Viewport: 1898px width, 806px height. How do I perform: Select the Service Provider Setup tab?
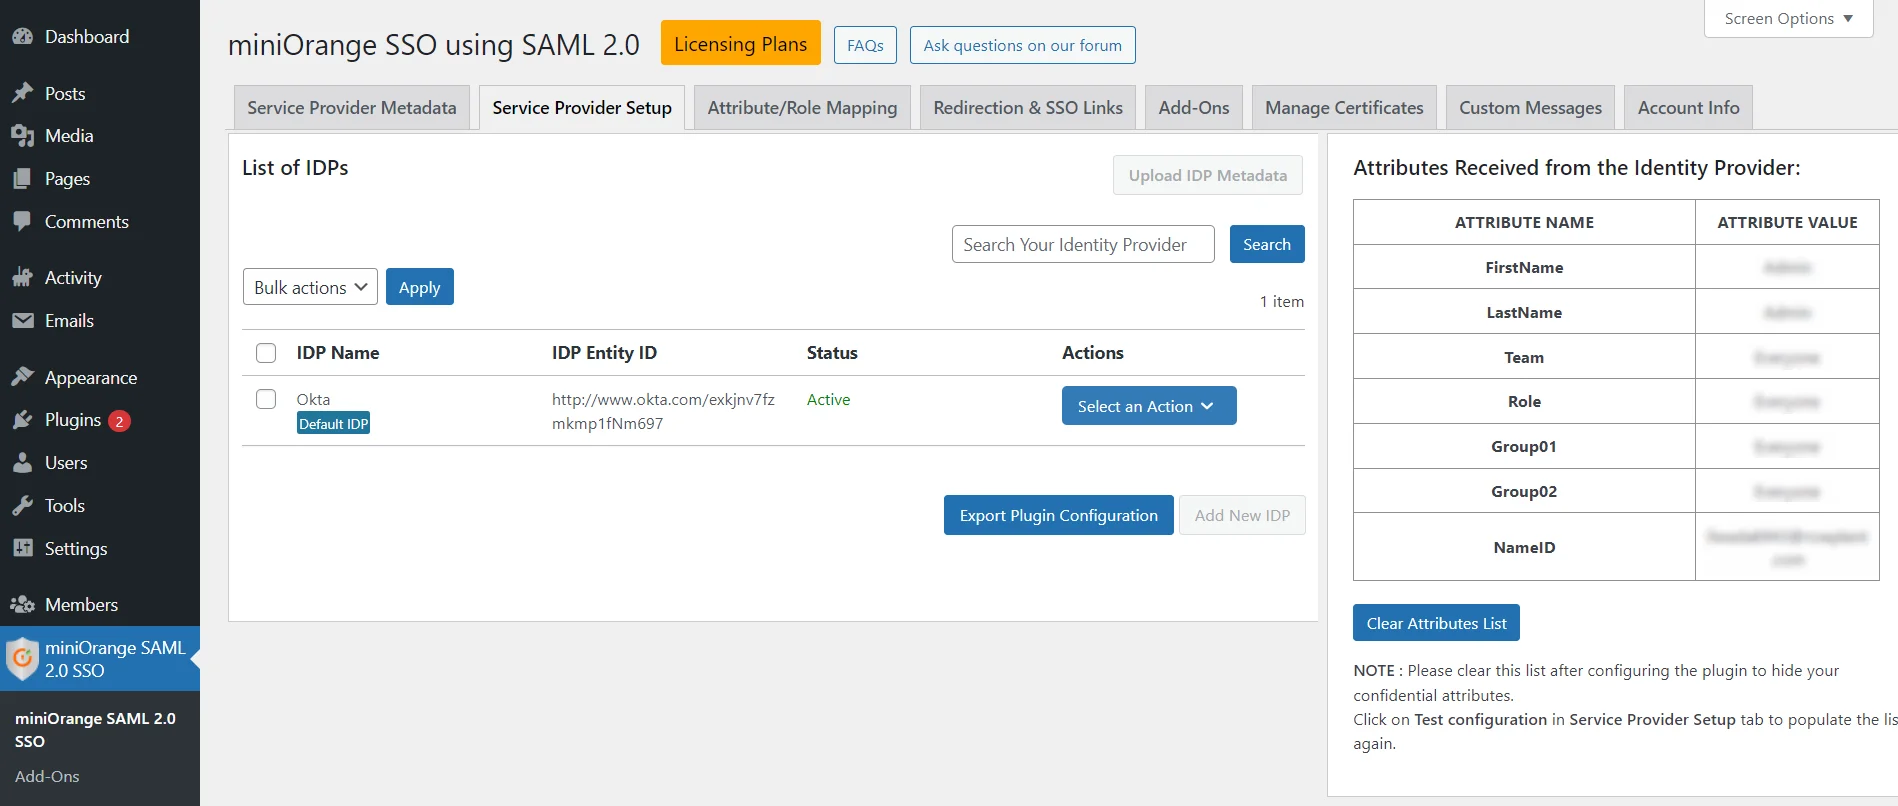[x=582, y=108]
